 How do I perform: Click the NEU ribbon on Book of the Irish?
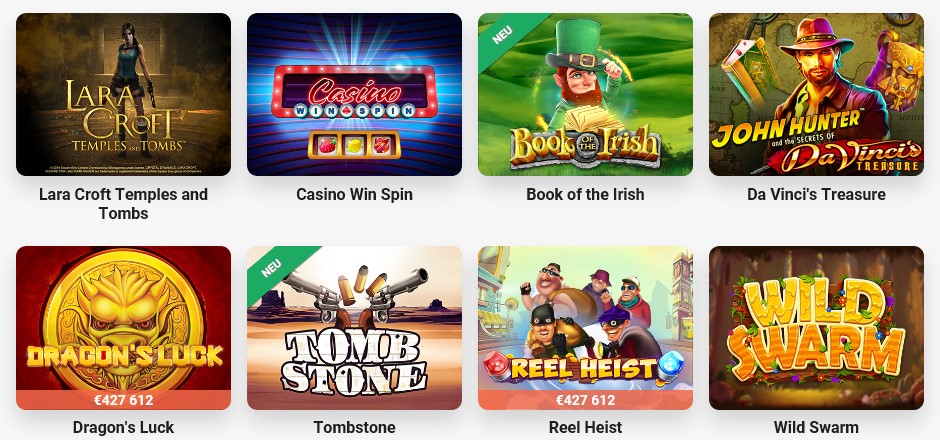[x=502, y=34]
